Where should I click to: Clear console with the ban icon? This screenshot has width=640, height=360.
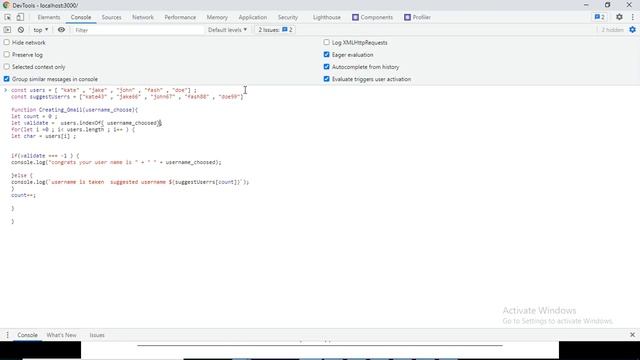pos(21,30)
